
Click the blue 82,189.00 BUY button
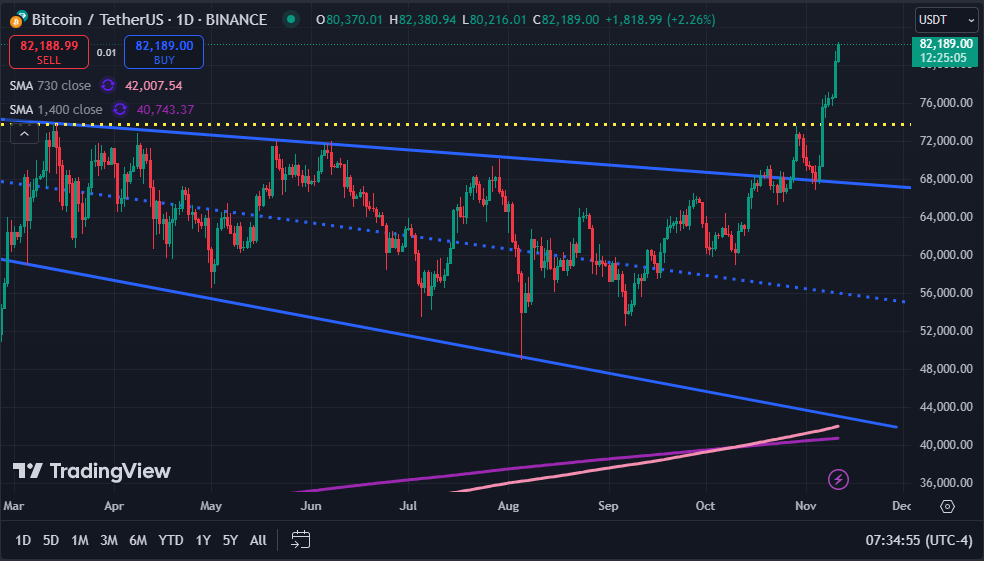164,52
